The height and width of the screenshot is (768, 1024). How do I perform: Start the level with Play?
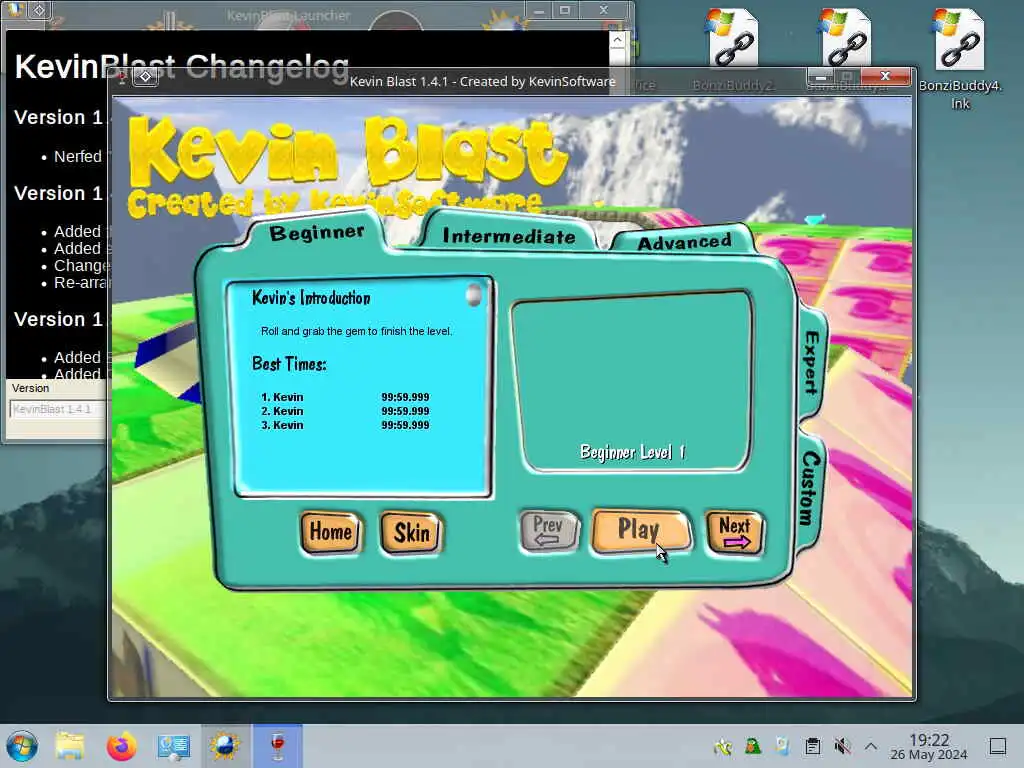coord(640,530)
